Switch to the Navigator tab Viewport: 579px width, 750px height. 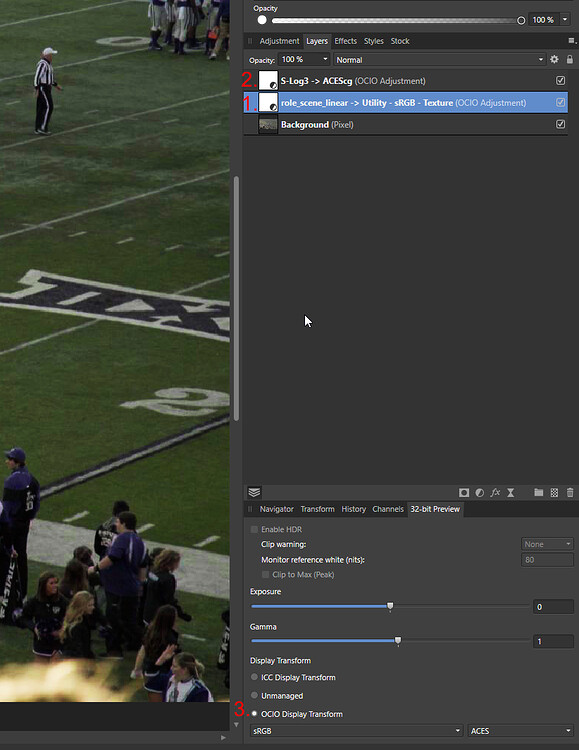(277, 509)
